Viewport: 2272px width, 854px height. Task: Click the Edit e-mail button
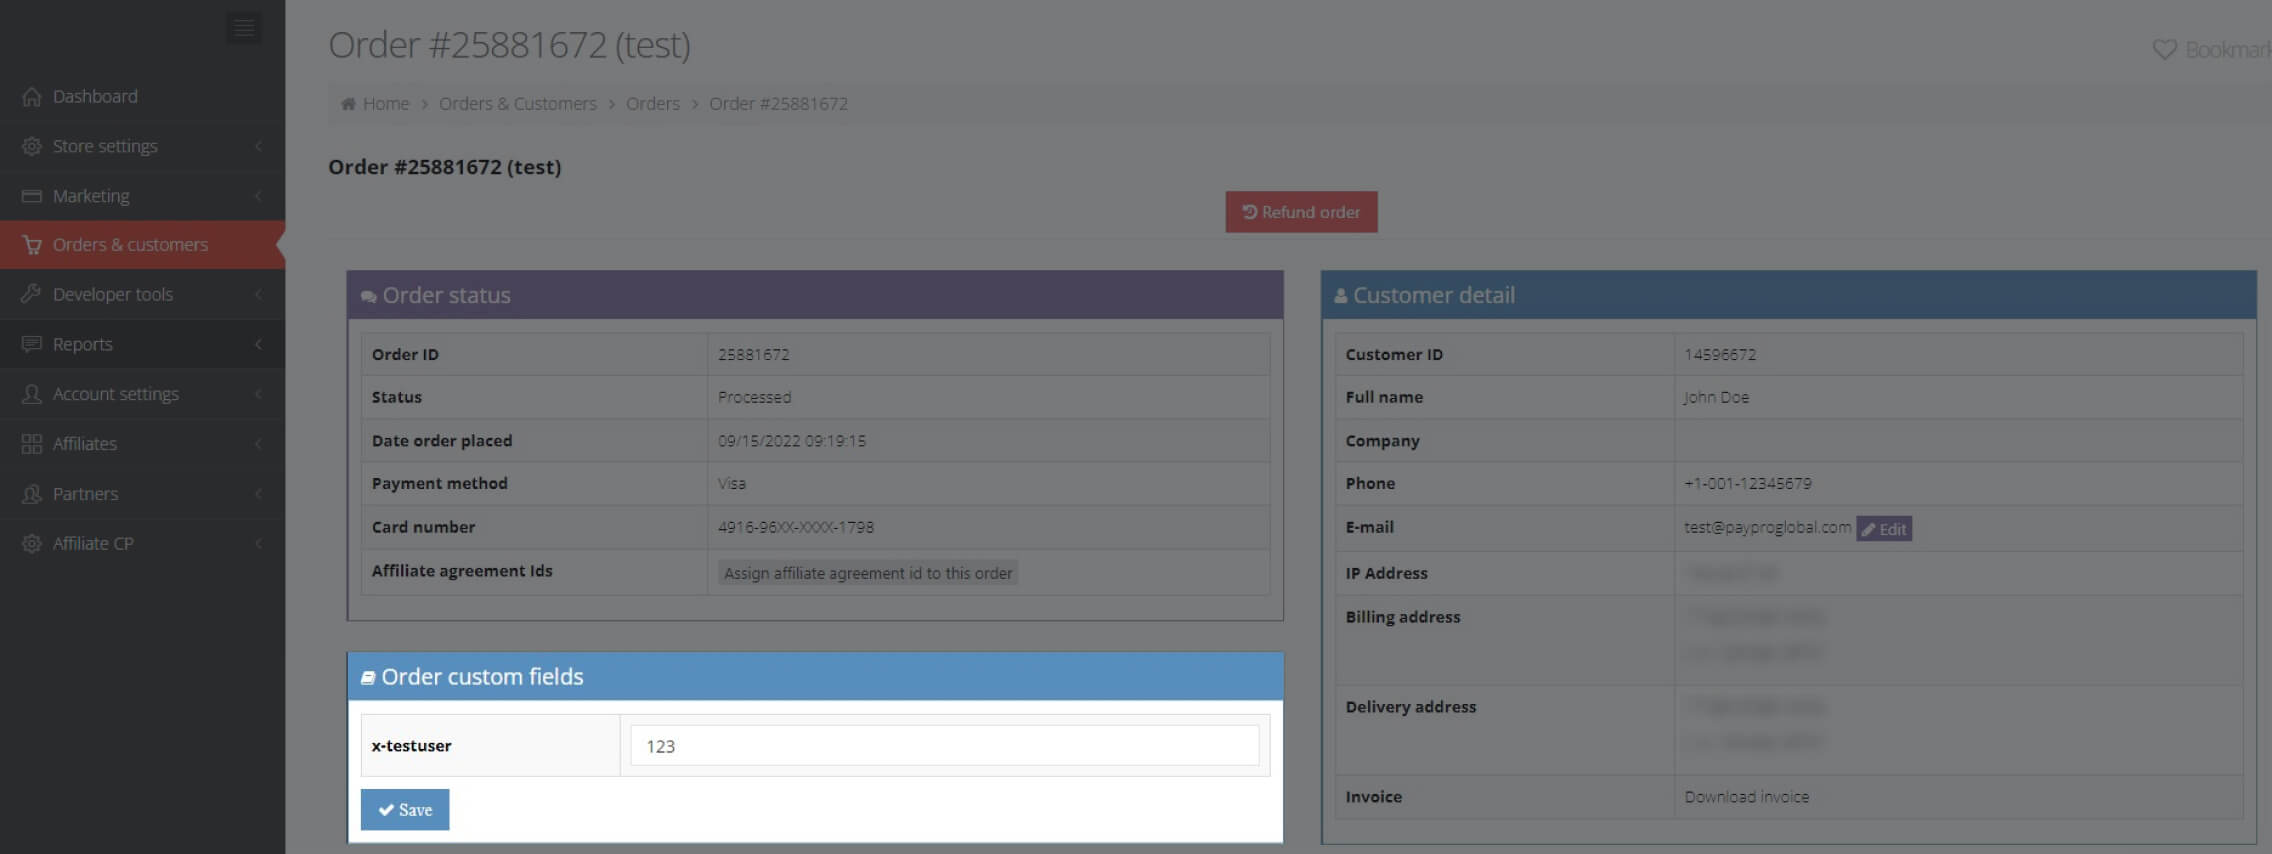click(x=1884, y=529)
